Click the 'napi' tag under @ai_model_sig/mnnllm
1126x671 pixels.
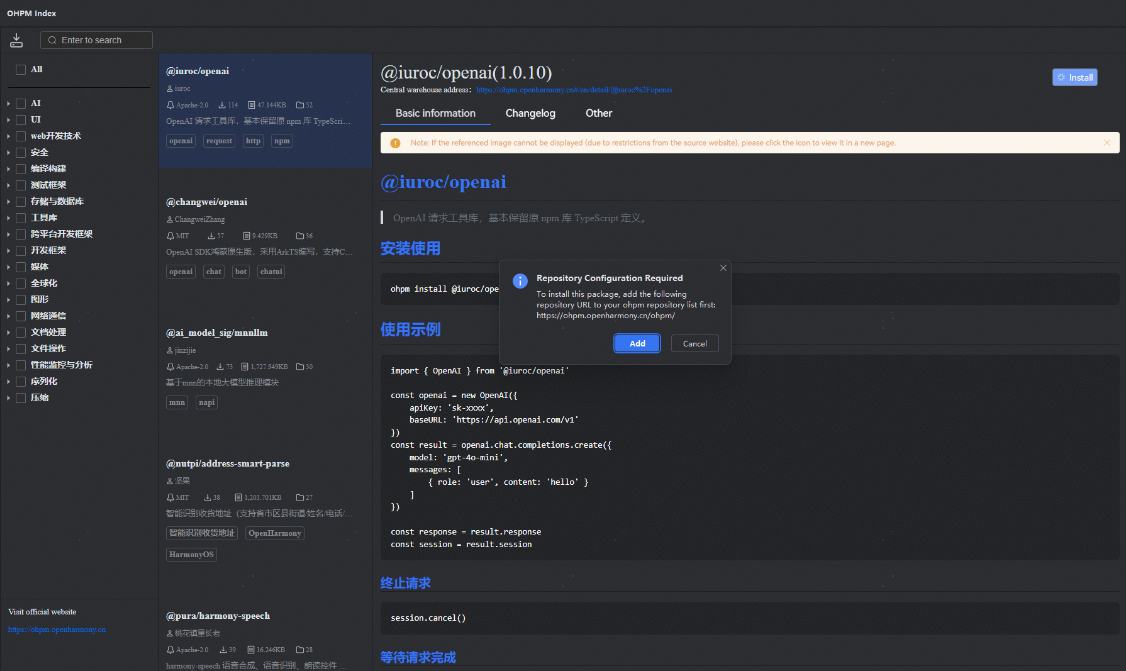pyautogui.click(x=207, y=402)
